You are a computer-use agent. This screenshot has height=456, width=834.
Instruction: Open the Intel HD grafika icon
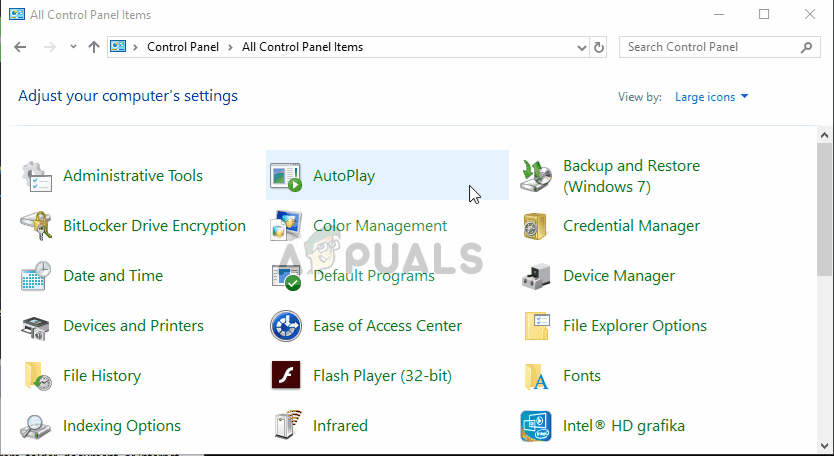tap(537, 426)
